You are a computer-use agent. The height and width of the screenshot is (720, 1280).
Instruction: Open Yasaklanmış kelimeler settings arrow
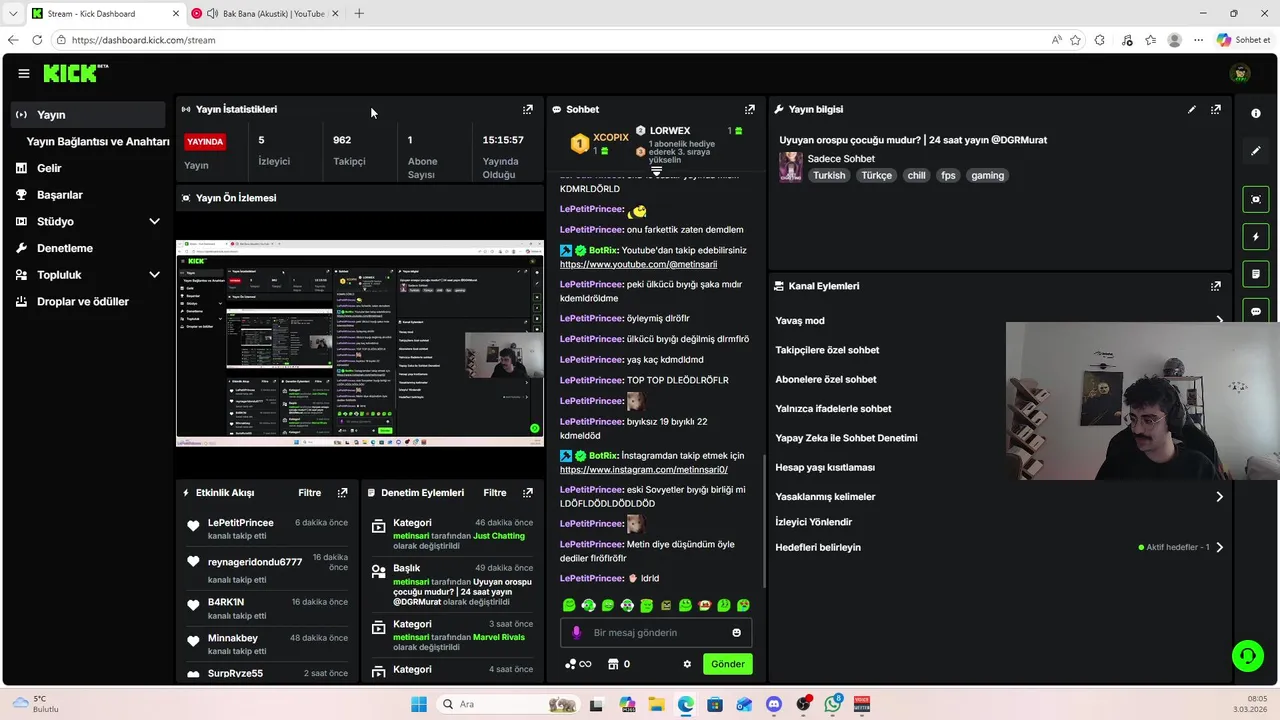pos(1219,497)
